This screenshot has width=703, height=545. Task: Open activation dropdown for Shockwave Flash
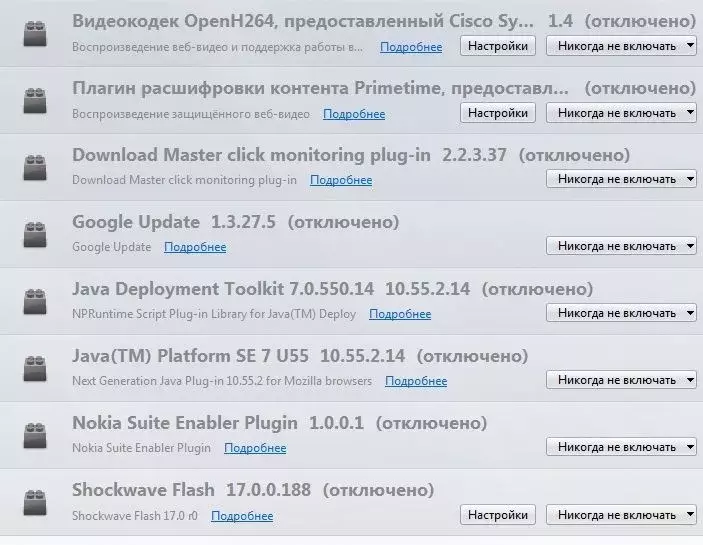point(621,515)
